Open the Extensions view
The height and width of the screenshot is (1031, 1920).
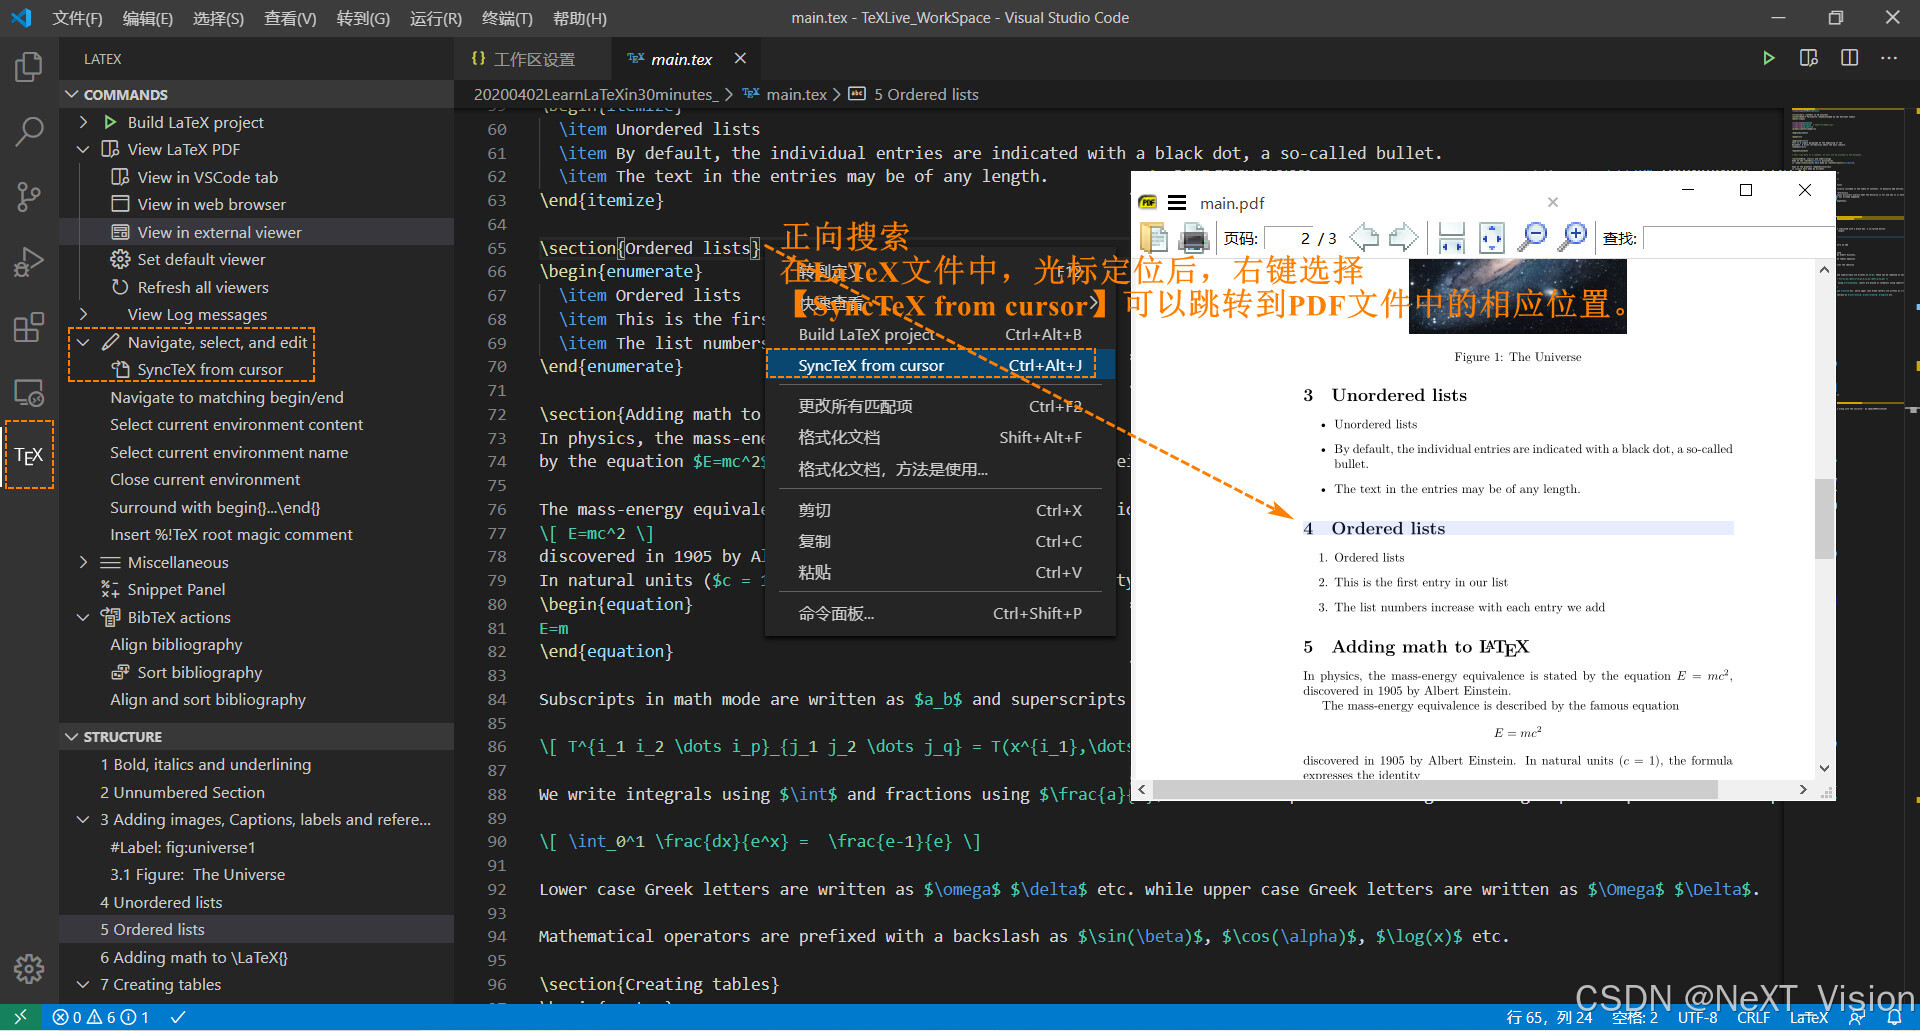point(29,327)
